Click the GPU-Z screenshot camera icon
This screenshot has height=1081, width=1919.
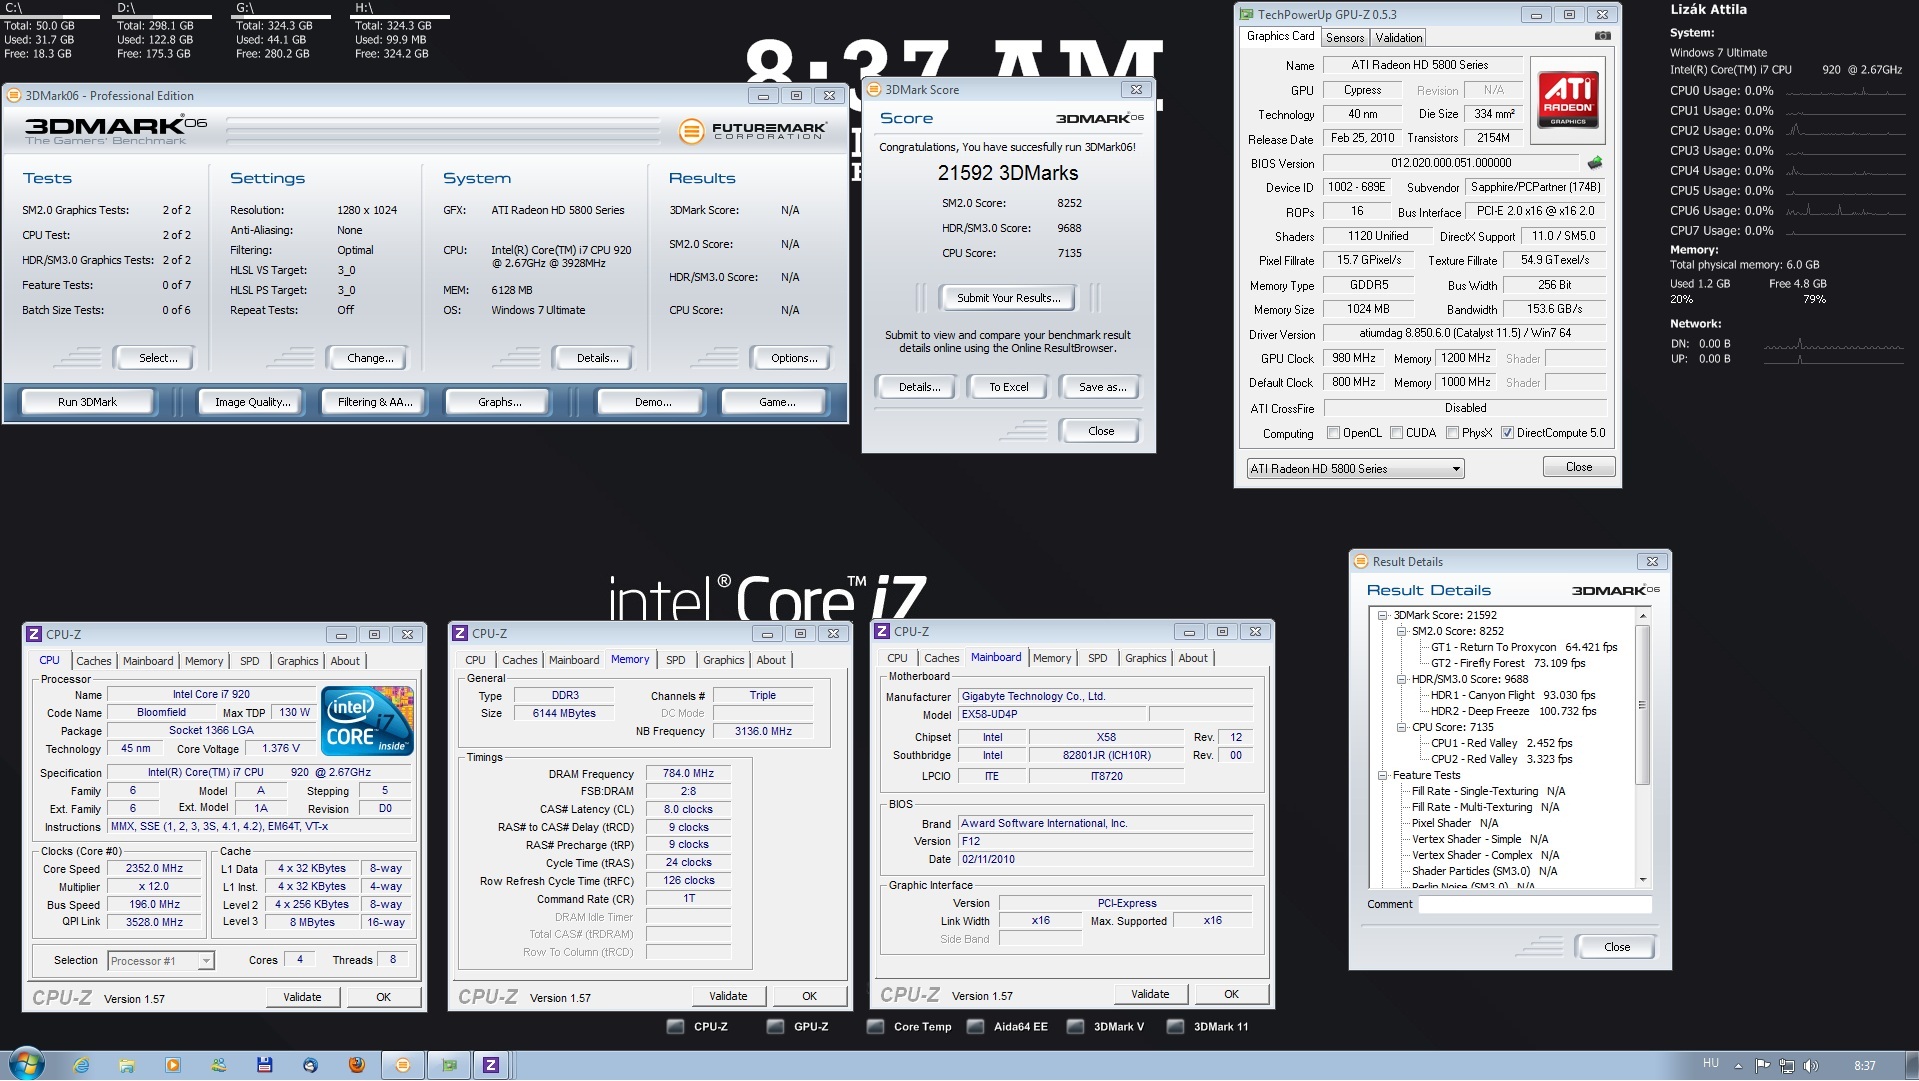pyautogui.click(x=1602, y=36)
